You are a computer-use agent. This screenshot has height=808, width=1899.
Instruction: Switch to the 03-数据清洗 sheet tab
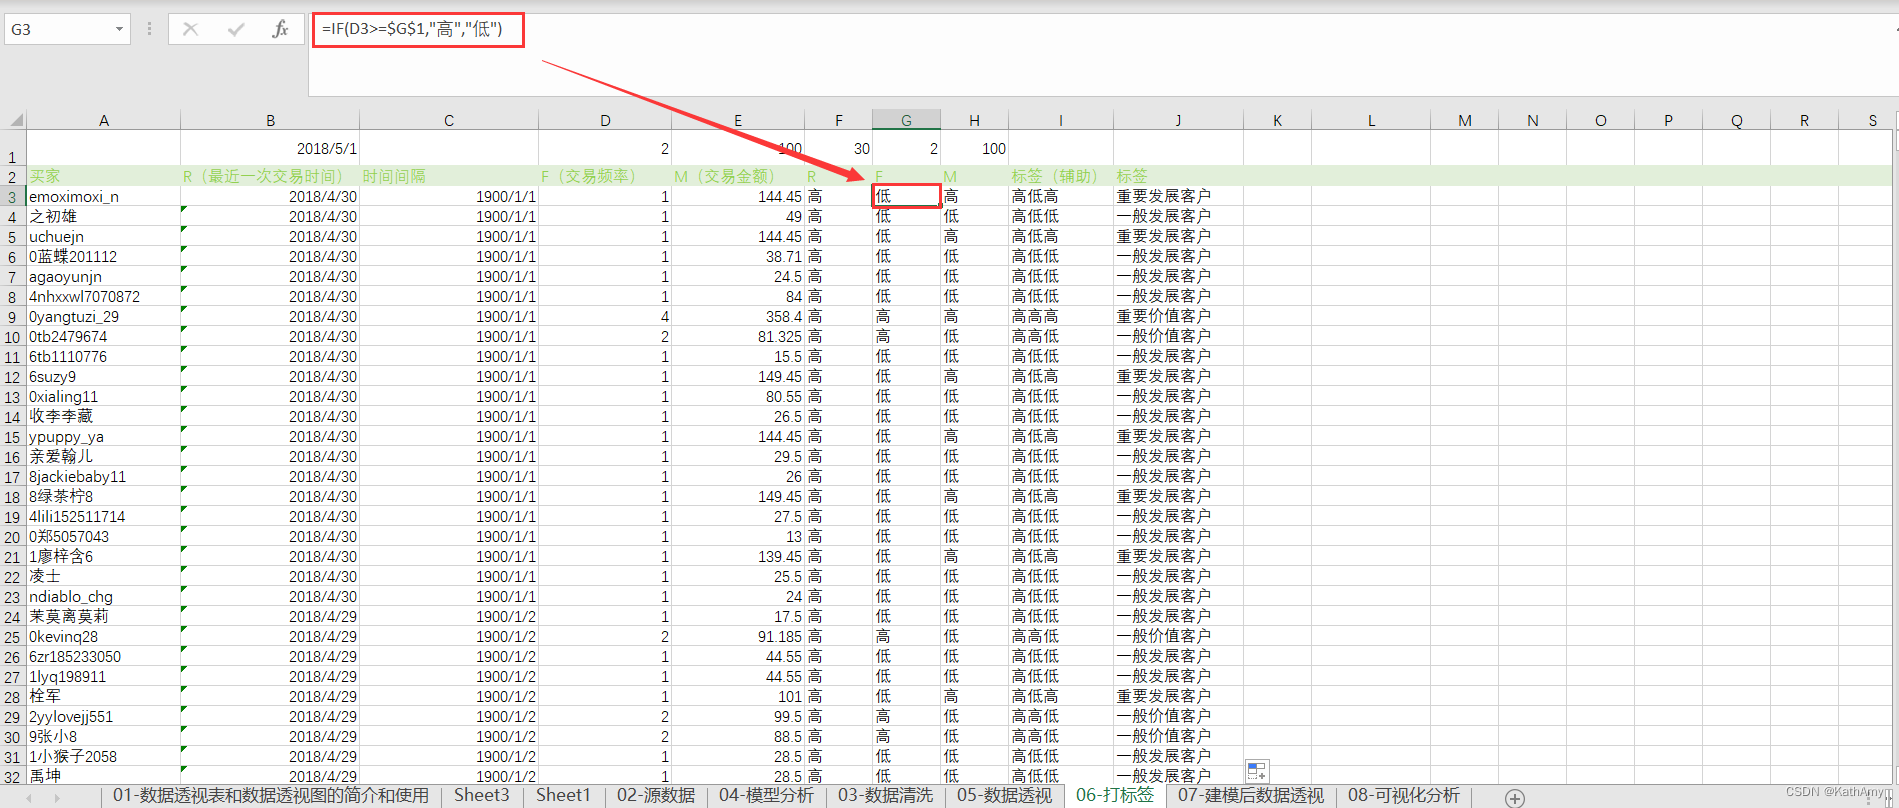pos(886,795)
